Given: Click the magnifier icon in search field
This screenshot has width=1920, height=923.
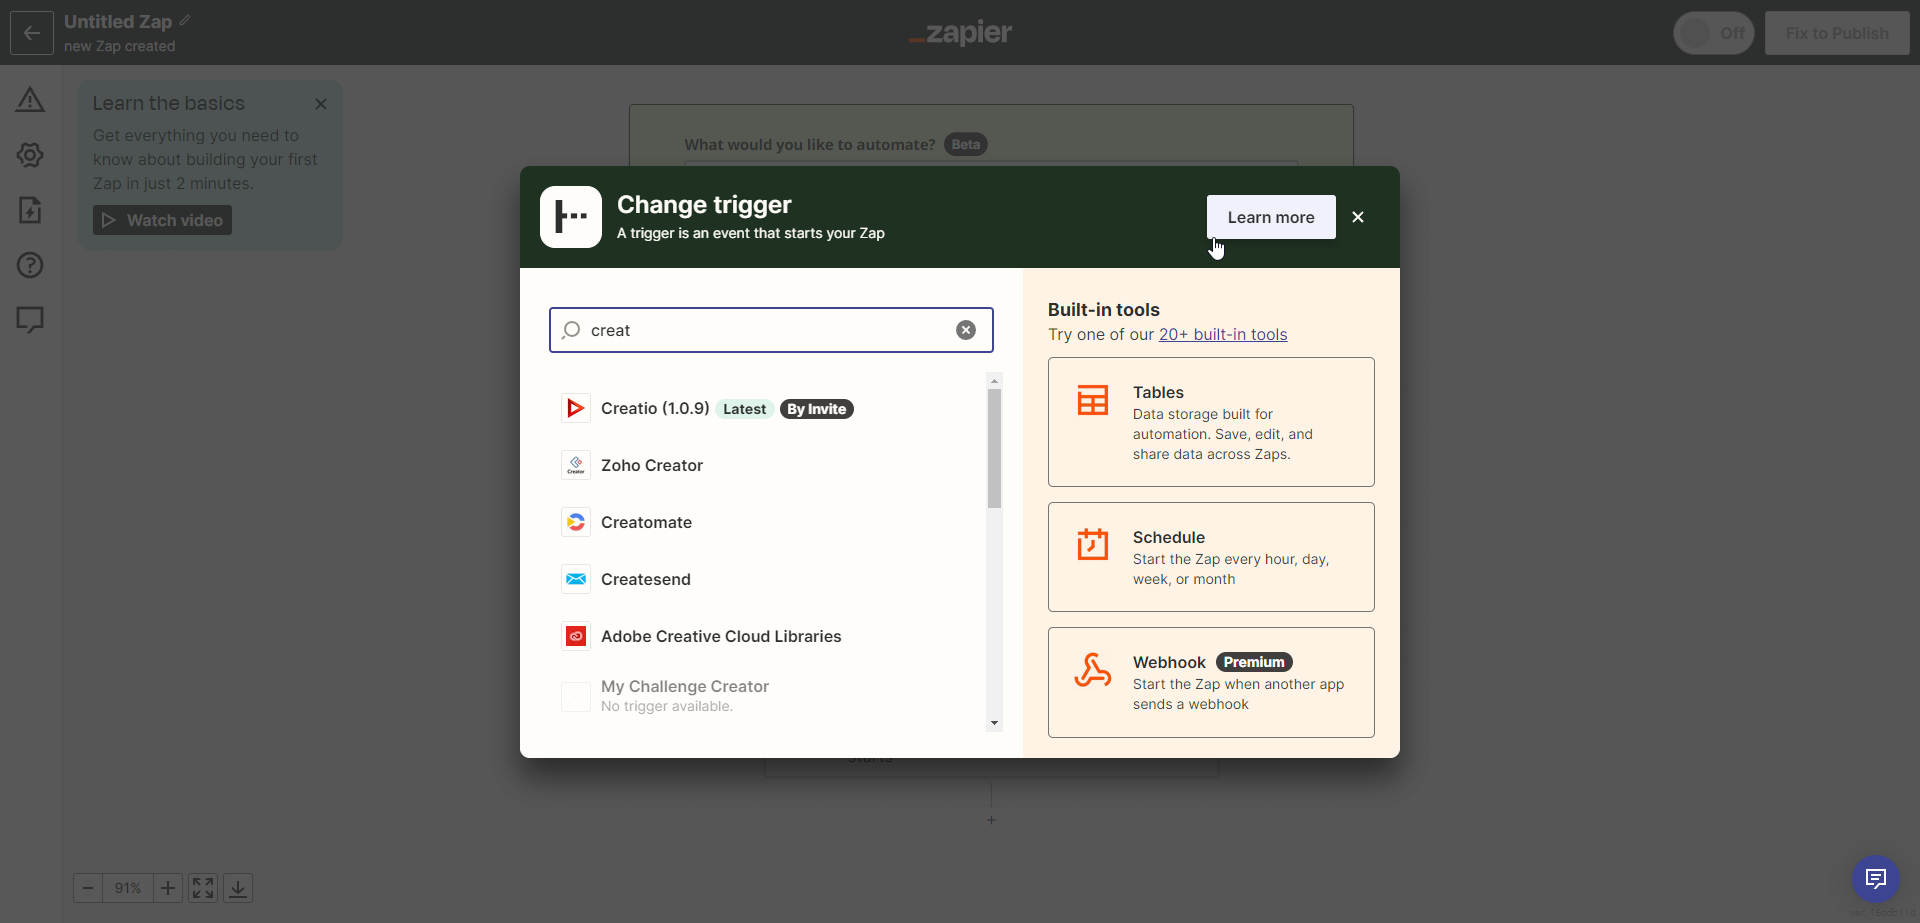Looking at the screenshot, I should point(571,330).
